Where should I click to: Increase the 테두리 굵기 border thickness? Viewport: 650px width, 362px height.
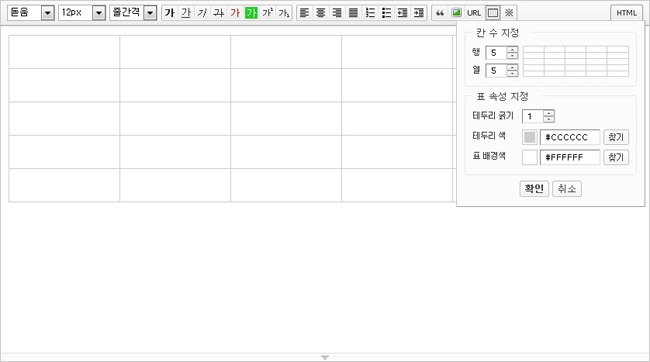click(x=549, y=113)
